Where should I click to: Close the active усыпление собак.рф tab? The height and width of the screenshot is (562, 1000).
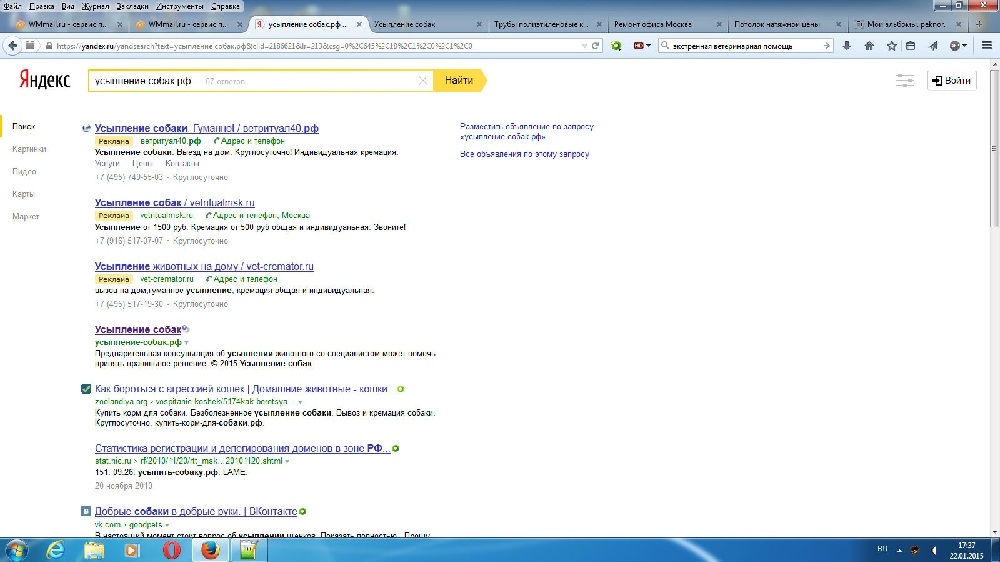coord(359,24)
